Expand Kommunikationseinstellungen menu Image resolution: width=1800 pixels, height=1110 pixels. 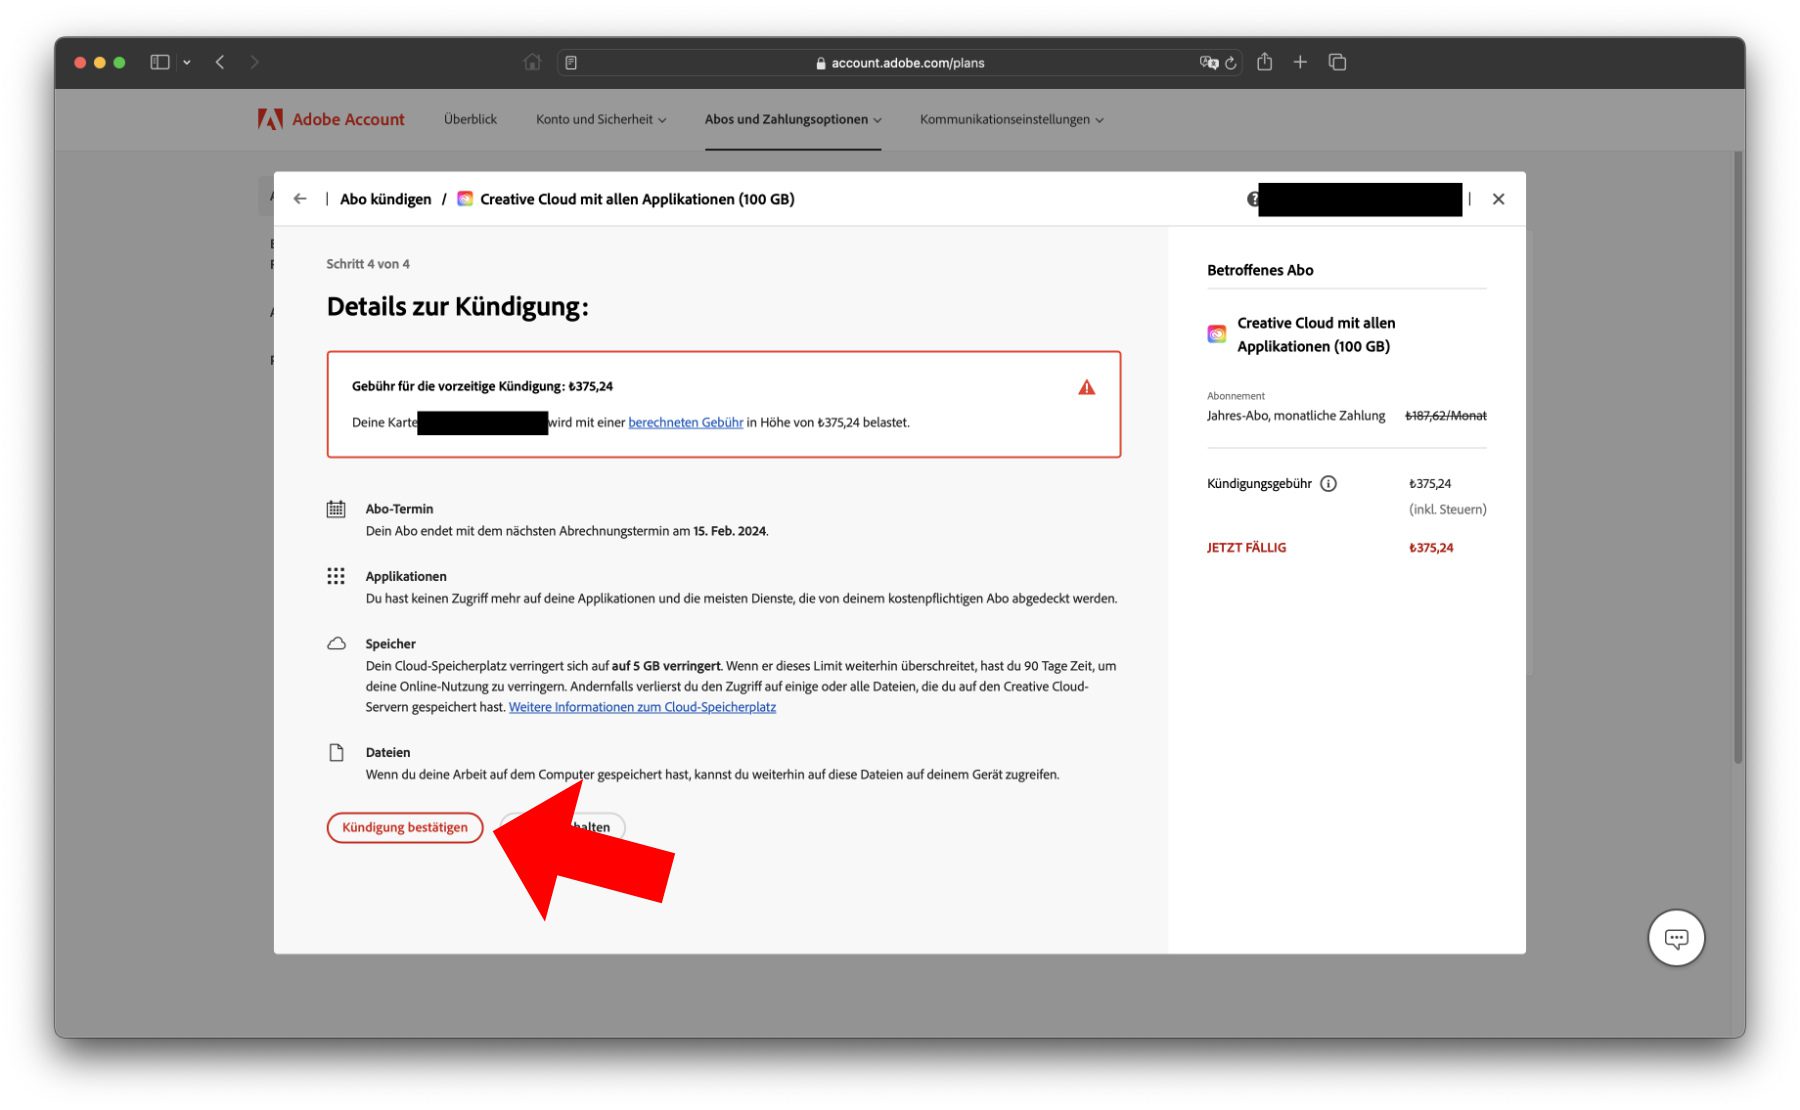[1011, 120]
